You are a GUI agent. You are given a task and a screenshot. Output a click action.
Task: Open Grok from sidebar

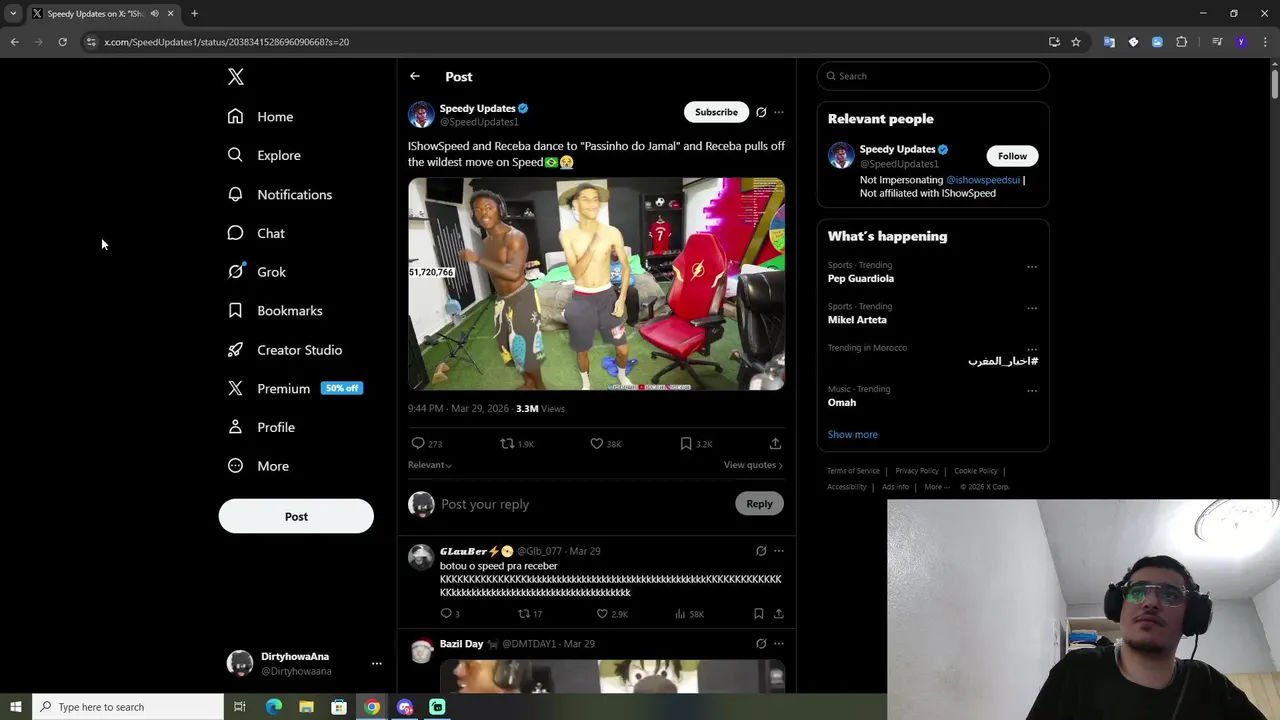point(256,272)
